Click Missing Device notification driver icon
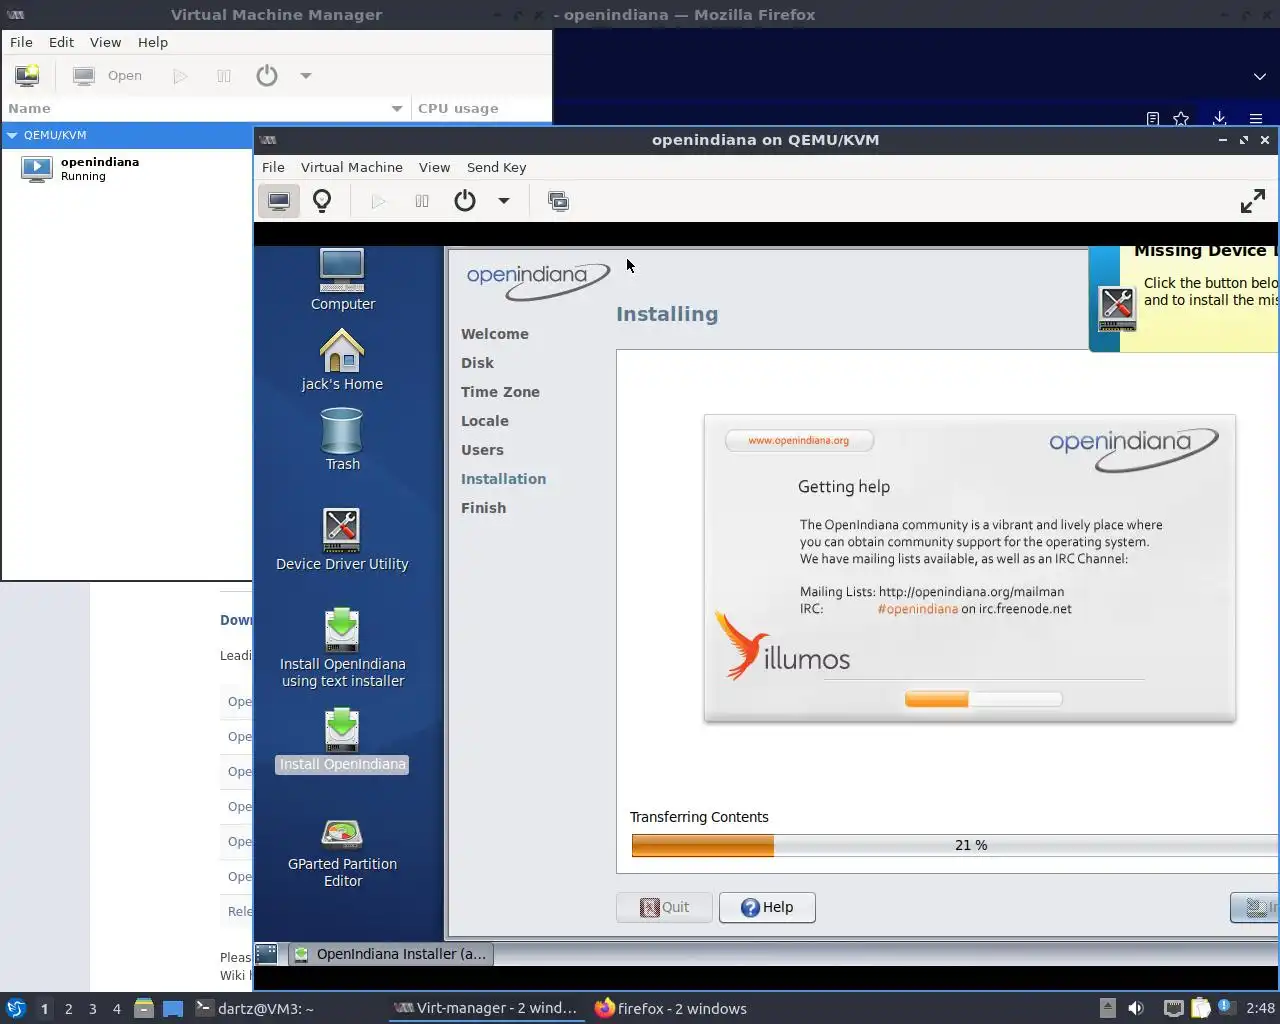The height and width of the screenshot is (1024, 1280). pyautogui.click(x=1117, y=308)
